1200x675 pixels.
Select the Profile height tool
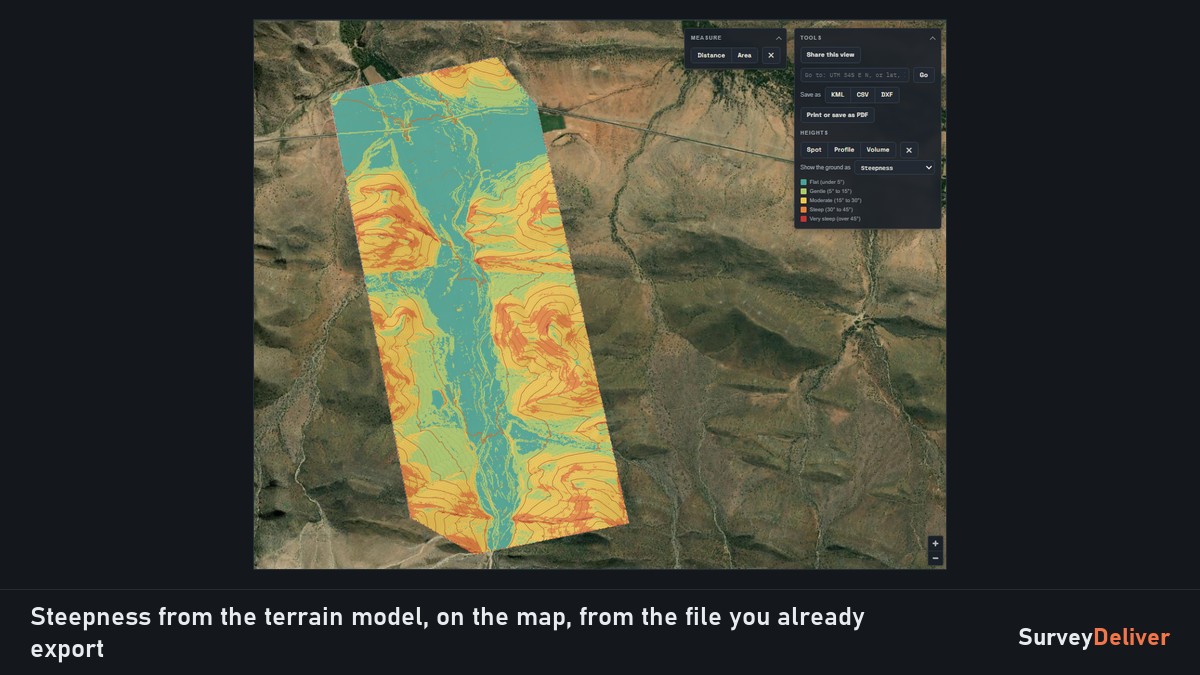844,150
